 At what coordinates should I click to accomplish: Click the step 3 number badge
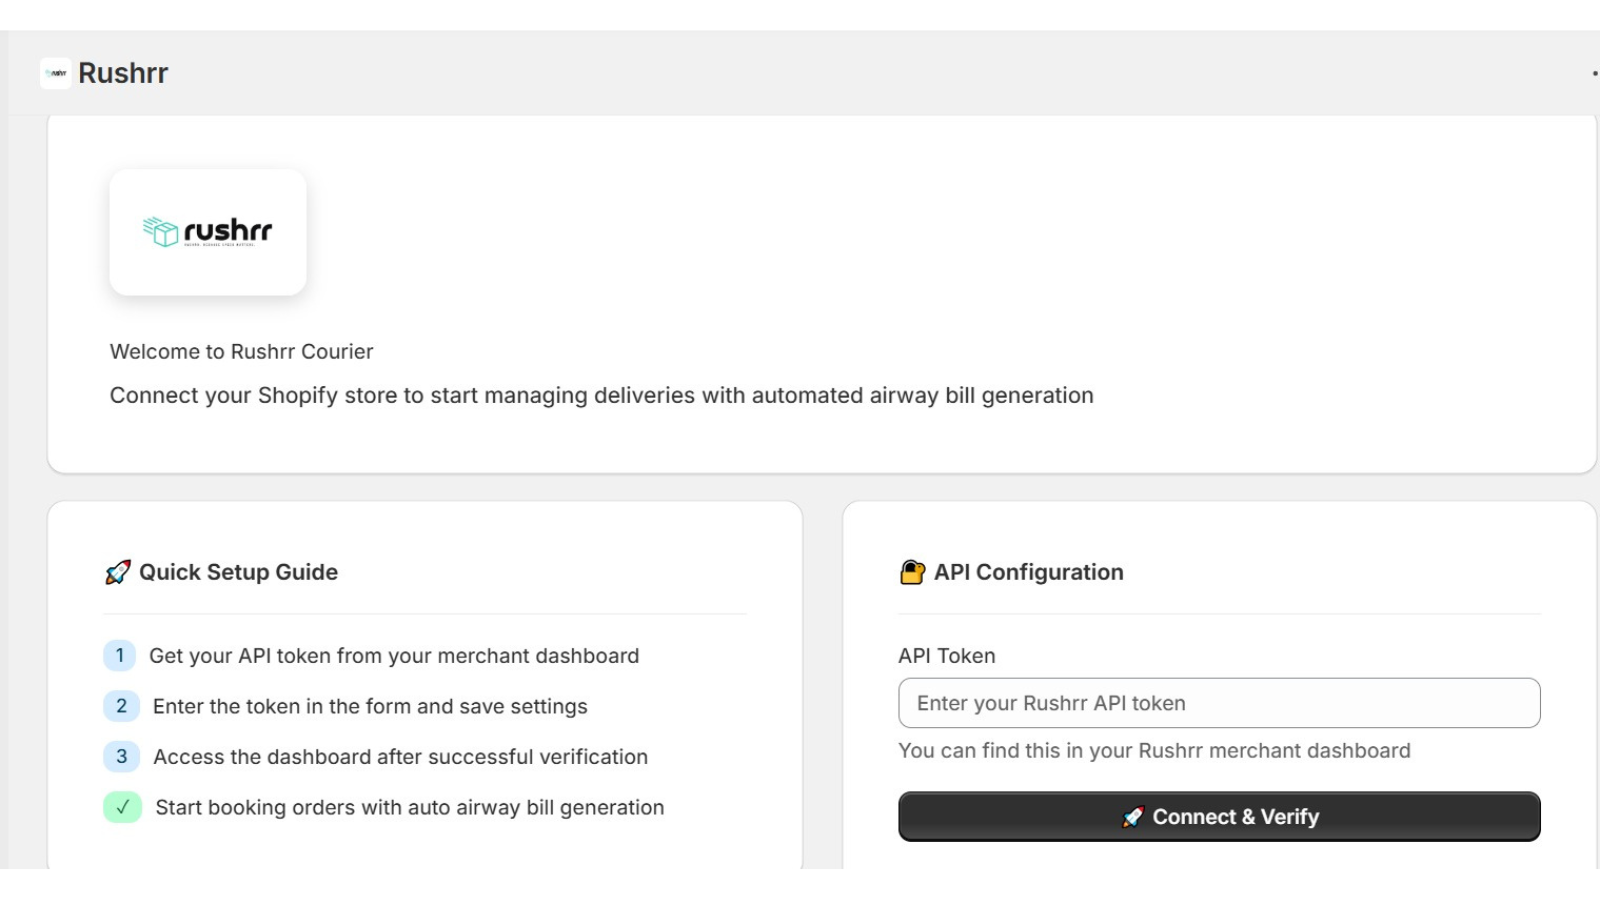pyautogui.click(x=121, y=757)
